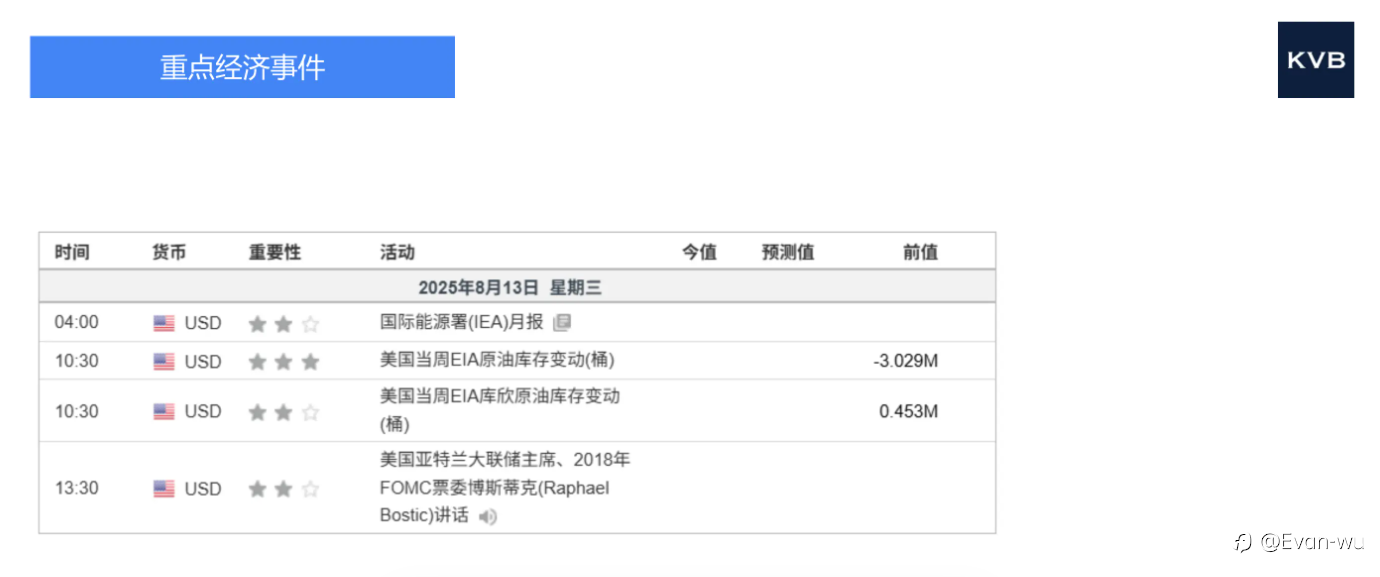Screen dimensions: 1380x577
Task: Click the 活动 column header
Action: [397, 252]
